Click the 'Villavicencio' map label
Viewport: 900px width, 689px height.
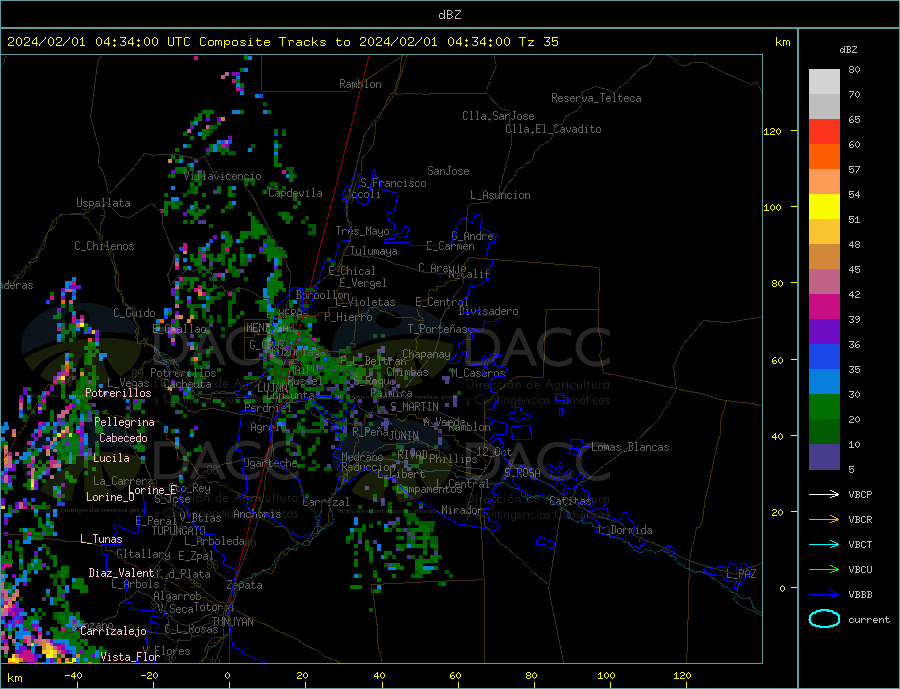[x=223, y=176]
